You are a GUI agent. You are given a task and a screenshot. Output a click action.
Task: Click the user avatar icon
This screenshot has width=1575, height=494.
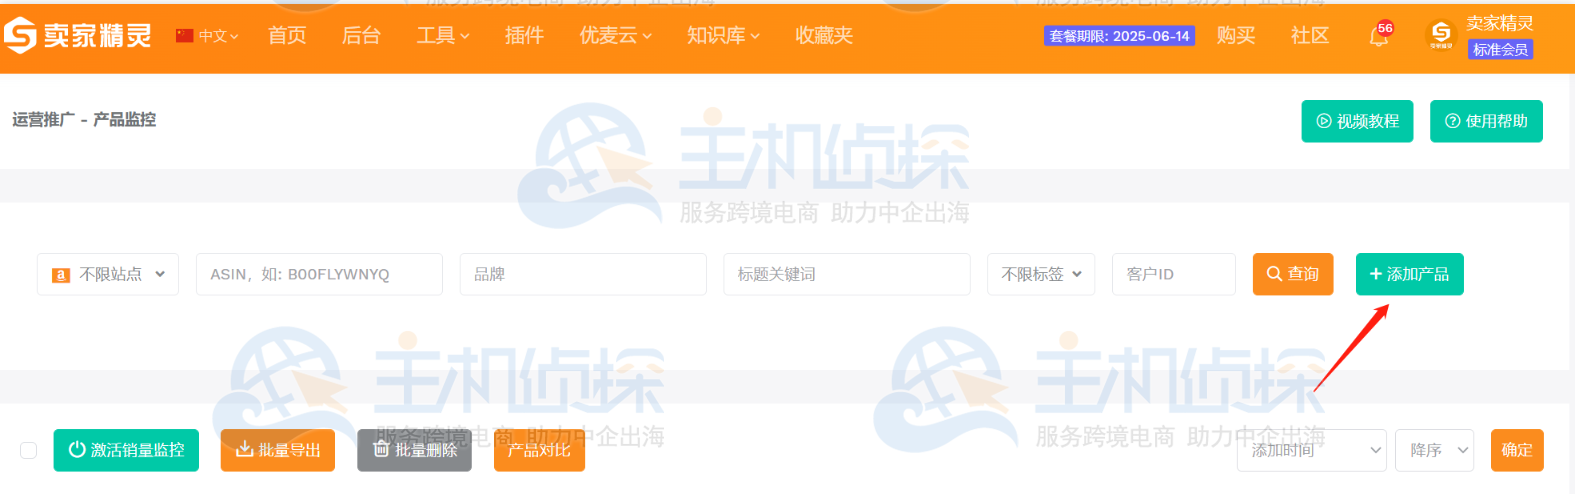1441,35
